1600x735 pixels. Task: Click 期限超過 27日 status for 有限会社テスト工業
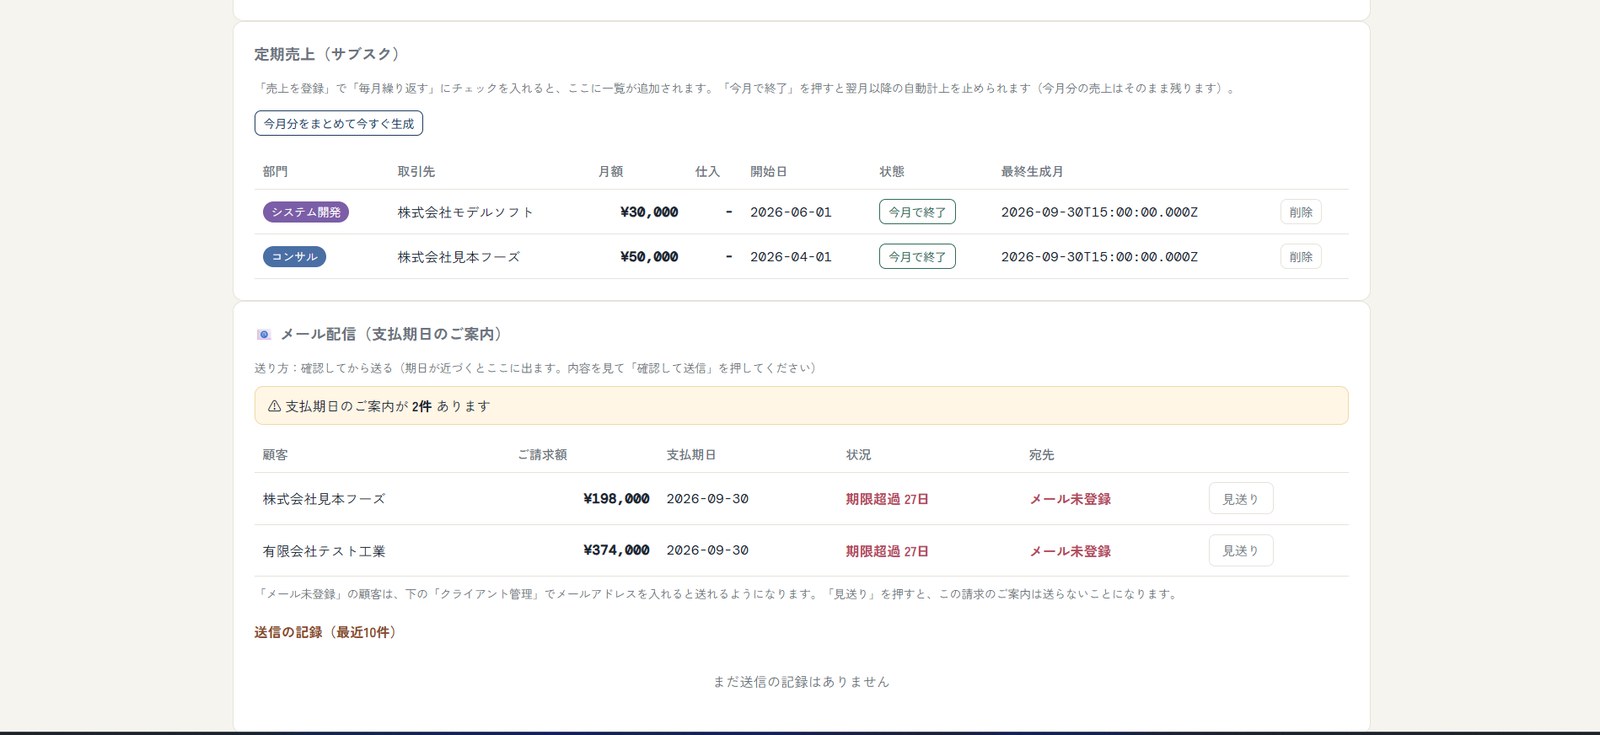(x=887, y=551)
